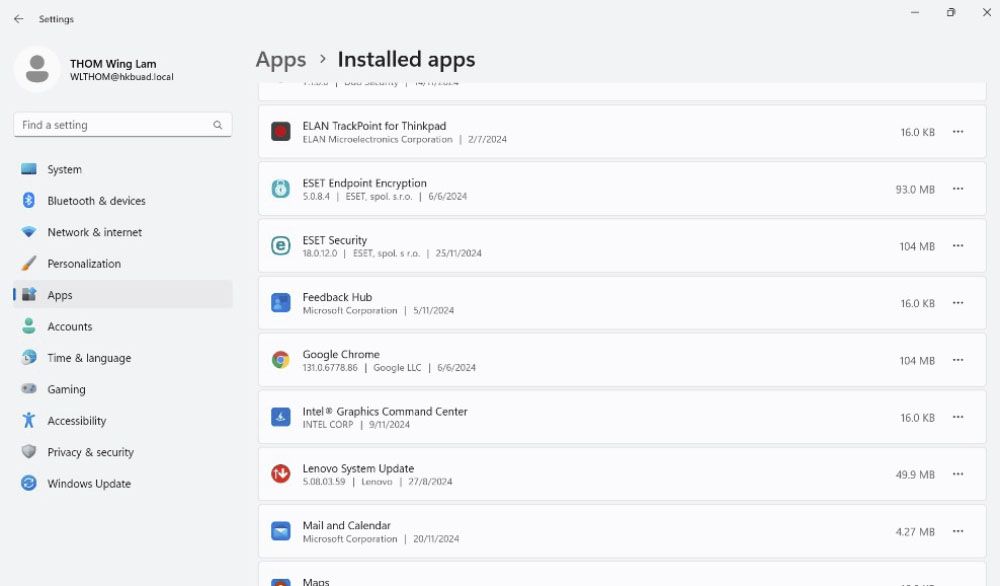This screenshot has width=1000, height=586.
Task: Go to Windows Update settings
Action: [89, 484]
